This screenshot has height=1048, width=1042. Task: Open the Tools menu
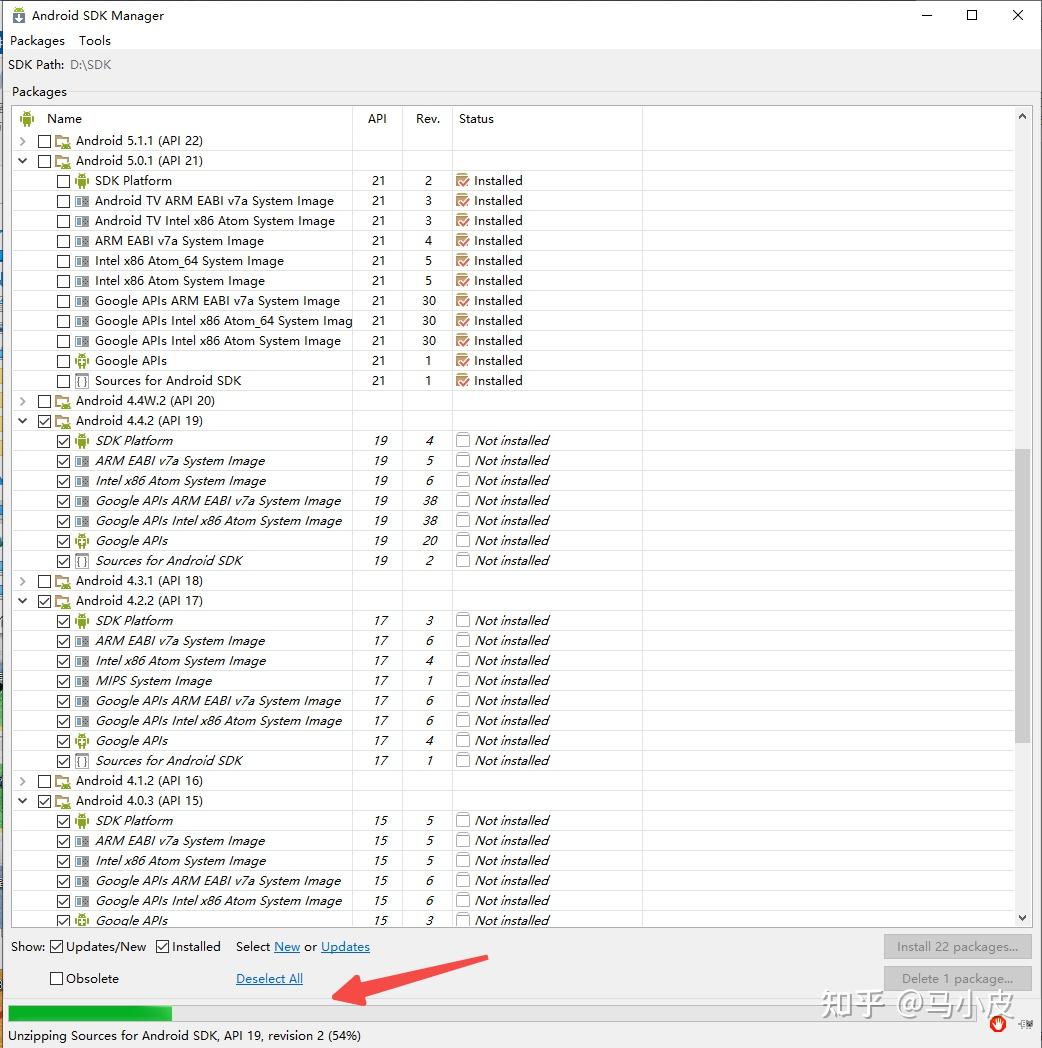point(94,41)
